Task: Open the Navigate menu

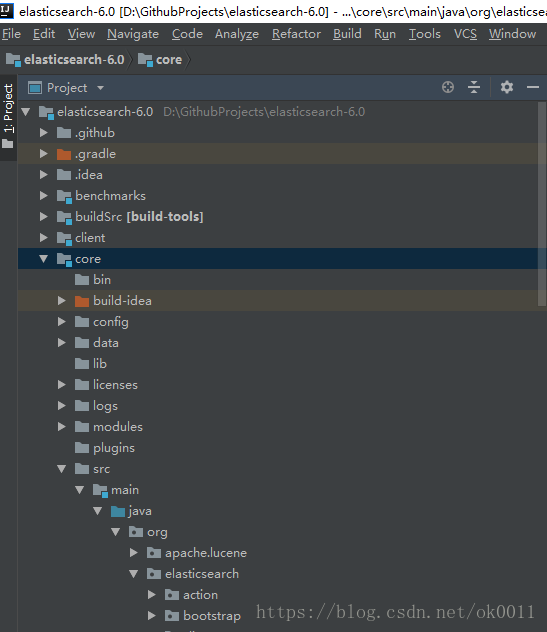Action: 133,34
